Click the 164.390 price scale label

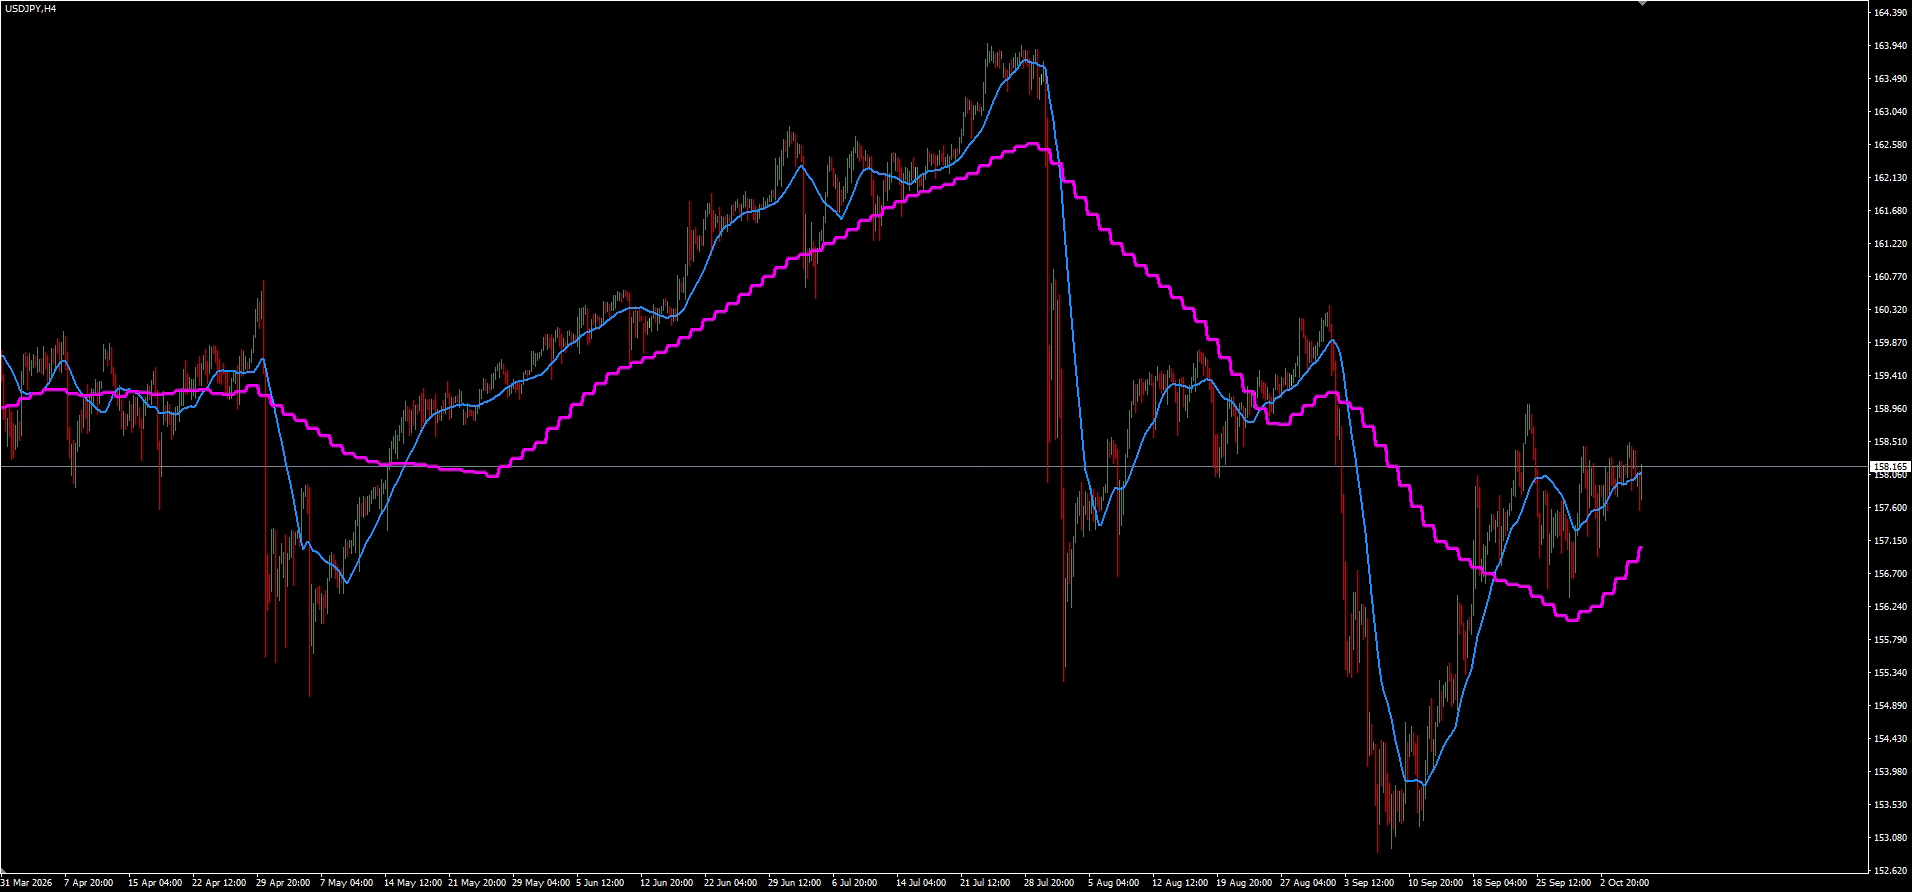(x=1889, y=12)
